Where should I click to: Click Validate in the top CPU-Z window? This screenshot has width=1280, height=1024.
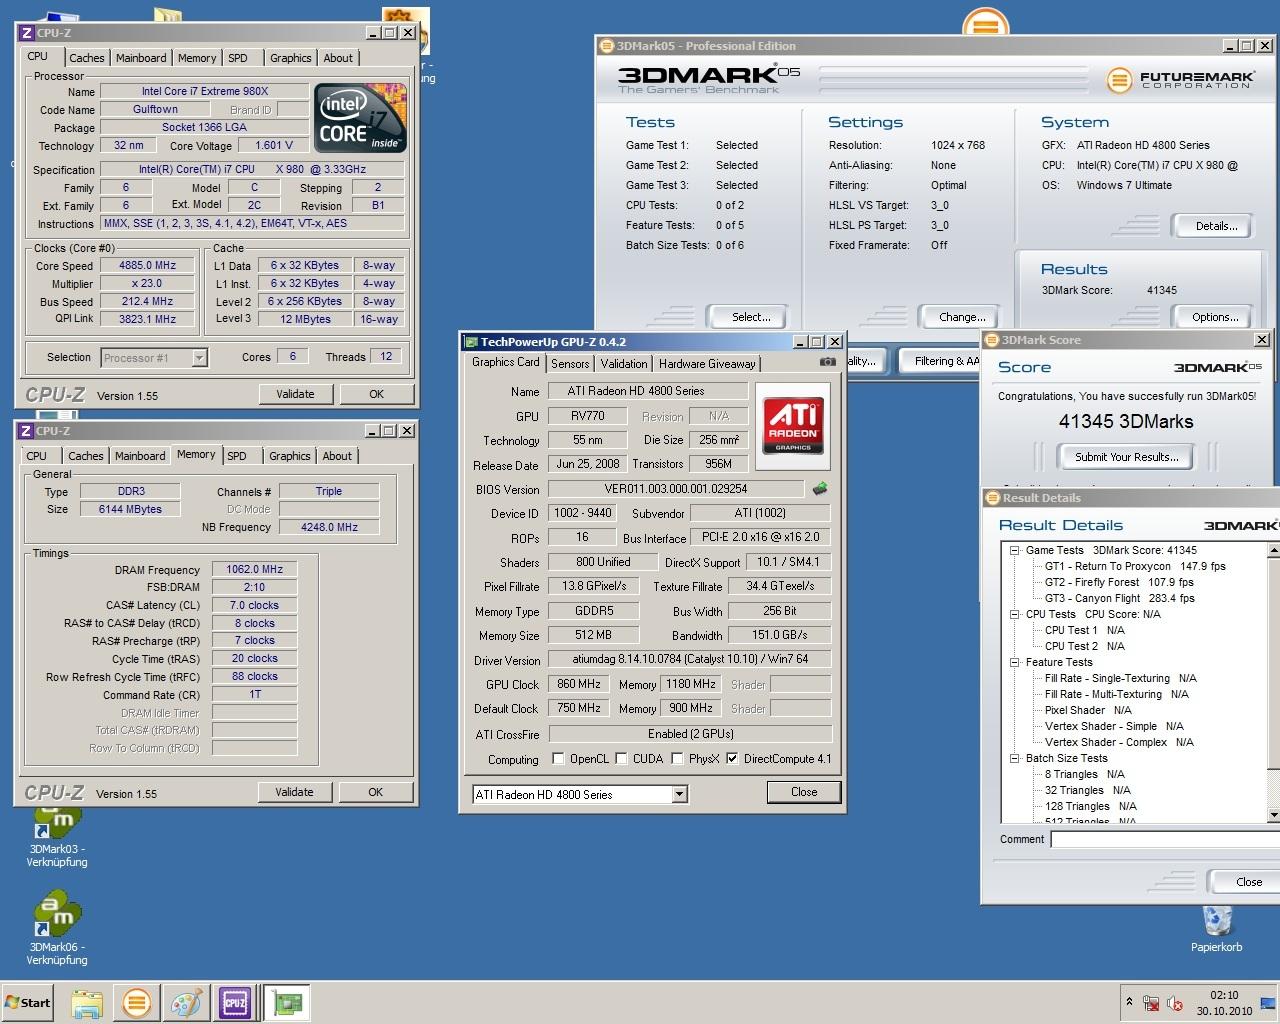coord(295,394)
